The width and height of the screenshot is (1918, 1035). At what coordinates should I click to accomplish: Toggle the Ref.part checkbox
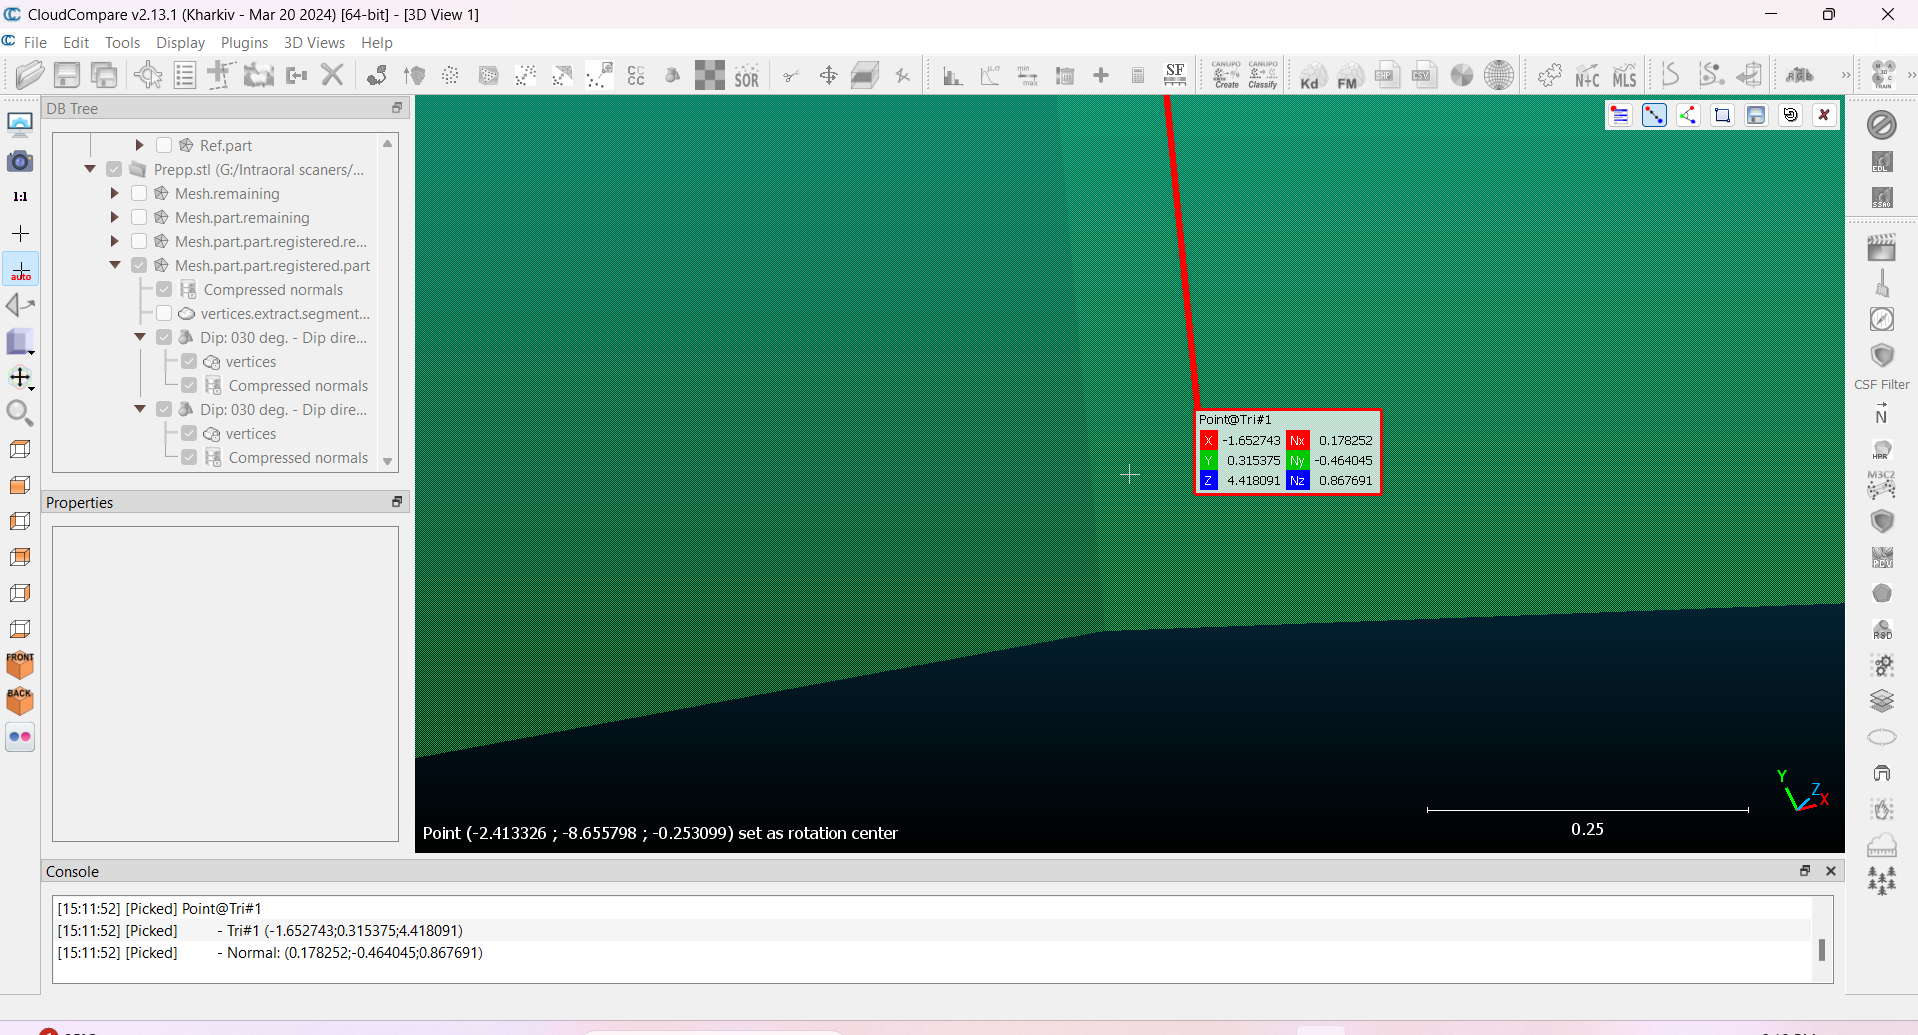(164, 146)
